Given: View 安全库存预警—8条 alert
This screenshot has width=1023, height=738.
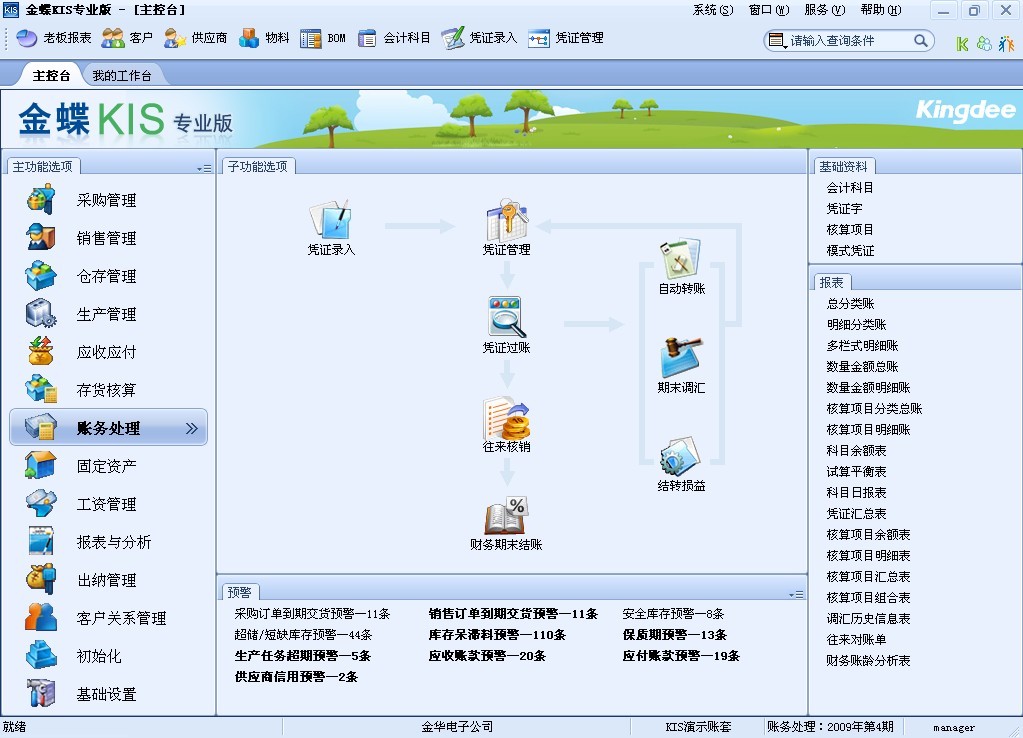Looking at the screenshot, I should click(673, 613).
